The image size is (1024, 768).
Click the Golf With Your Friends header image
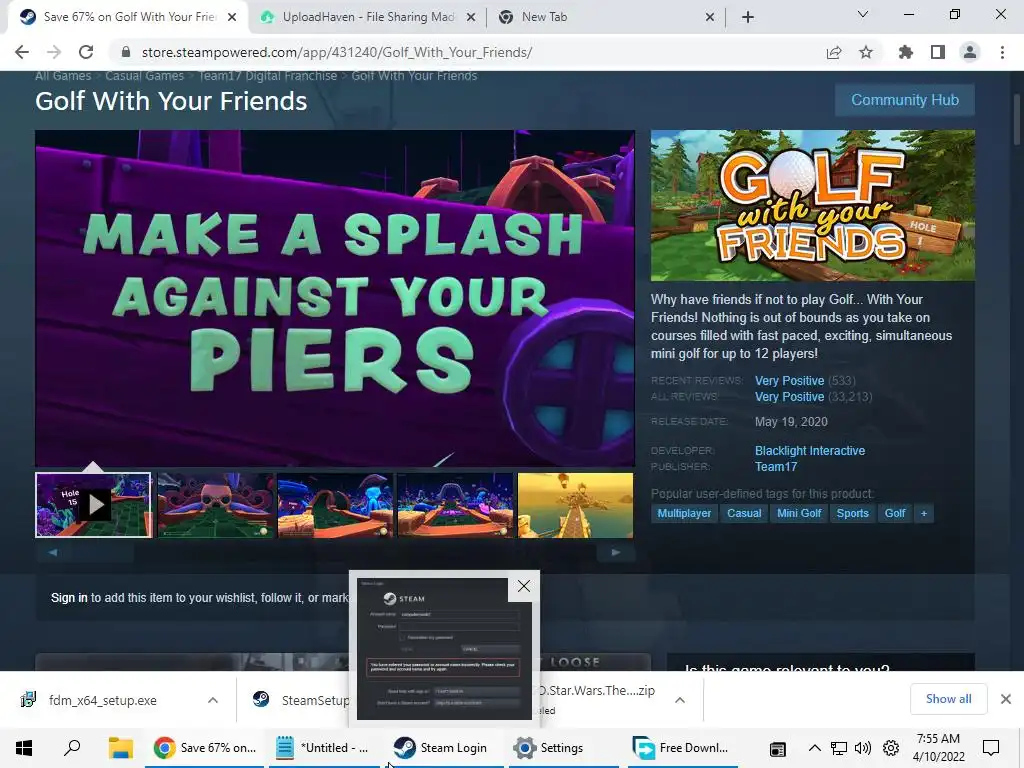click(812, 205)
